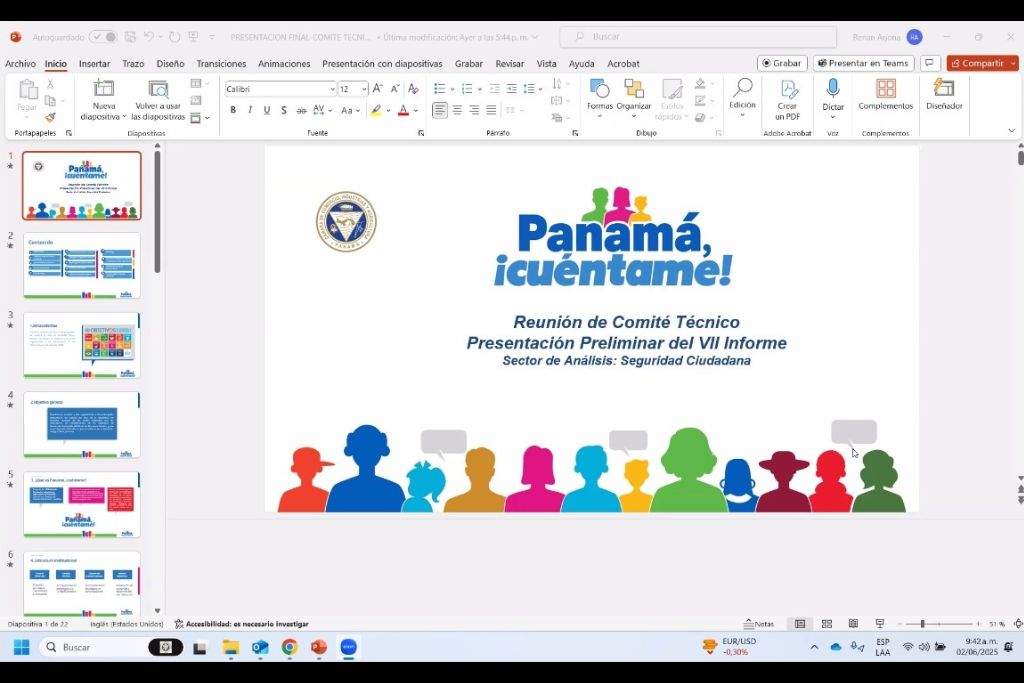The width and height of the screenshot is (1024, 683).
Task: Open File Explorer from the taskbar
Action: pos(231,647)
